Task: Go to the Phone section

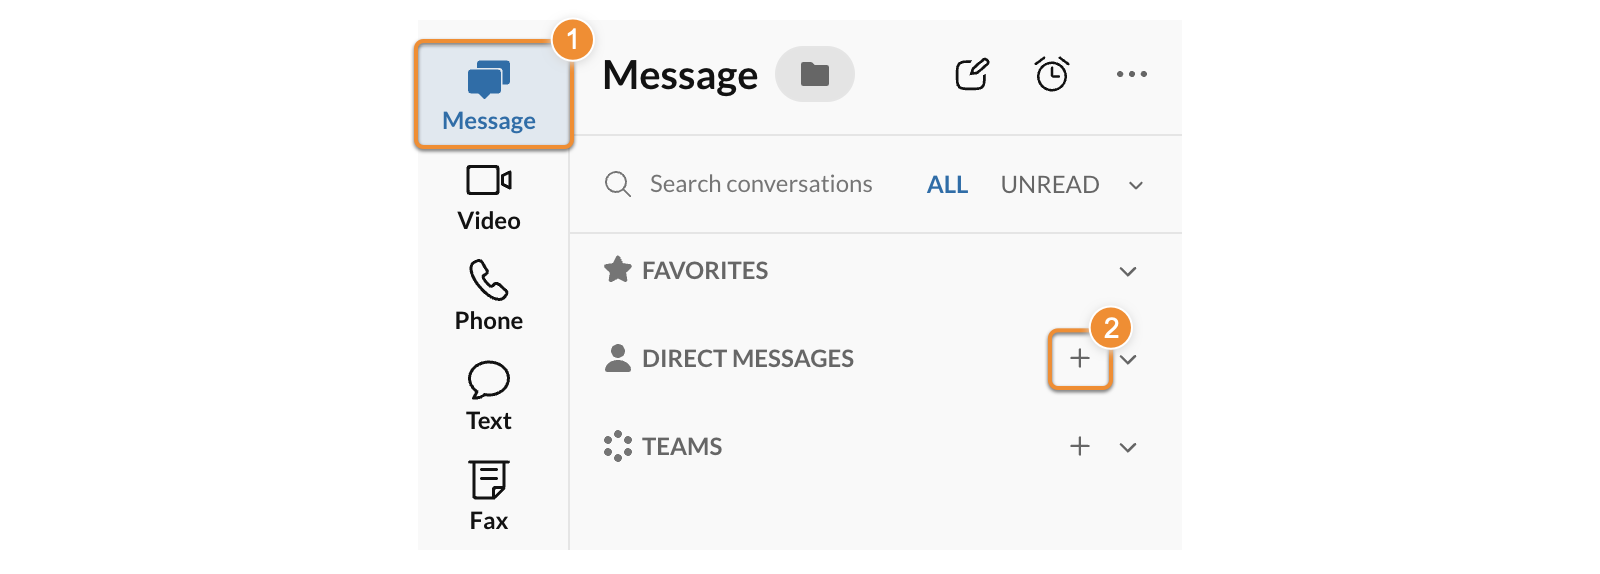Action: (x=489, y=297)
